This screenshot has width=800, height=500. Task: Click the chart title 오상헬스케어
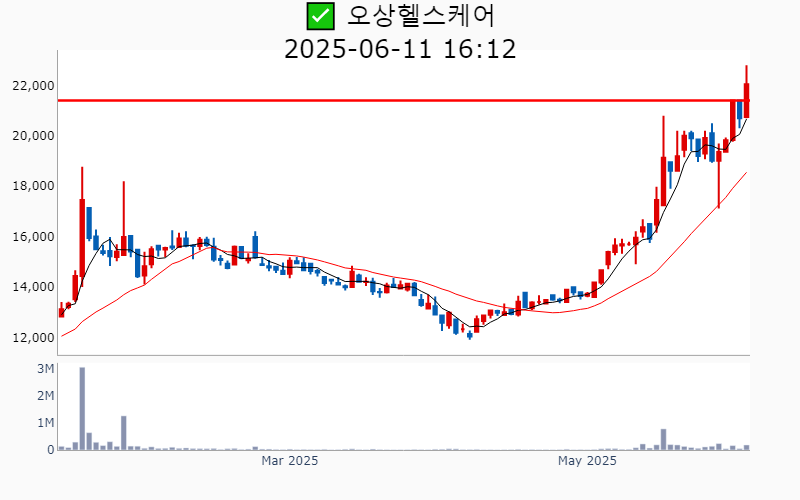coord(421,16)
